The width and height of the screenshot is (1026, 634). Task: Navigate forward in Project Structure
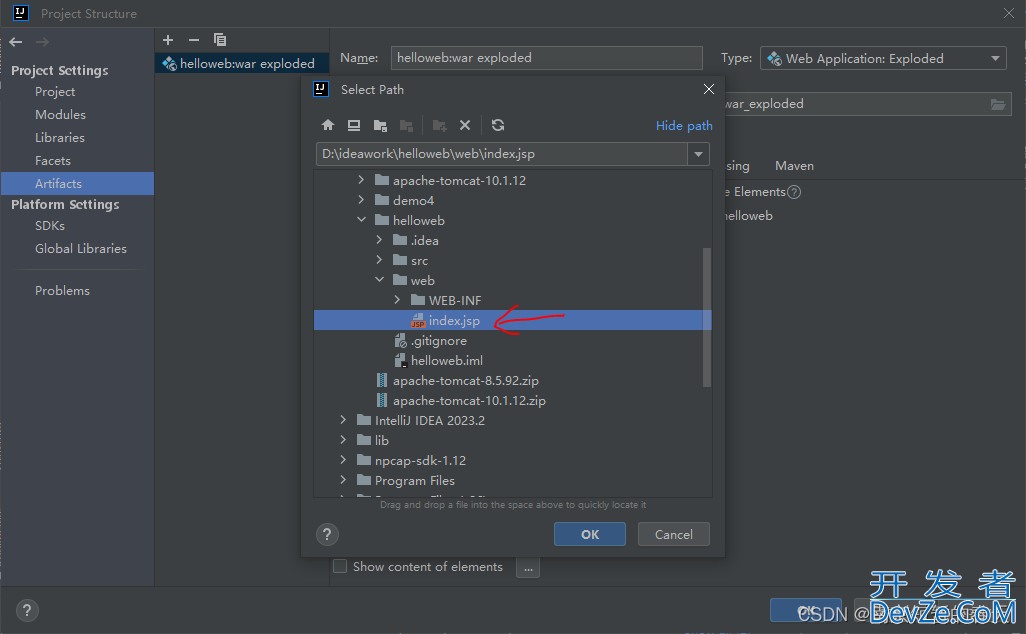click(x=43, y=42)
